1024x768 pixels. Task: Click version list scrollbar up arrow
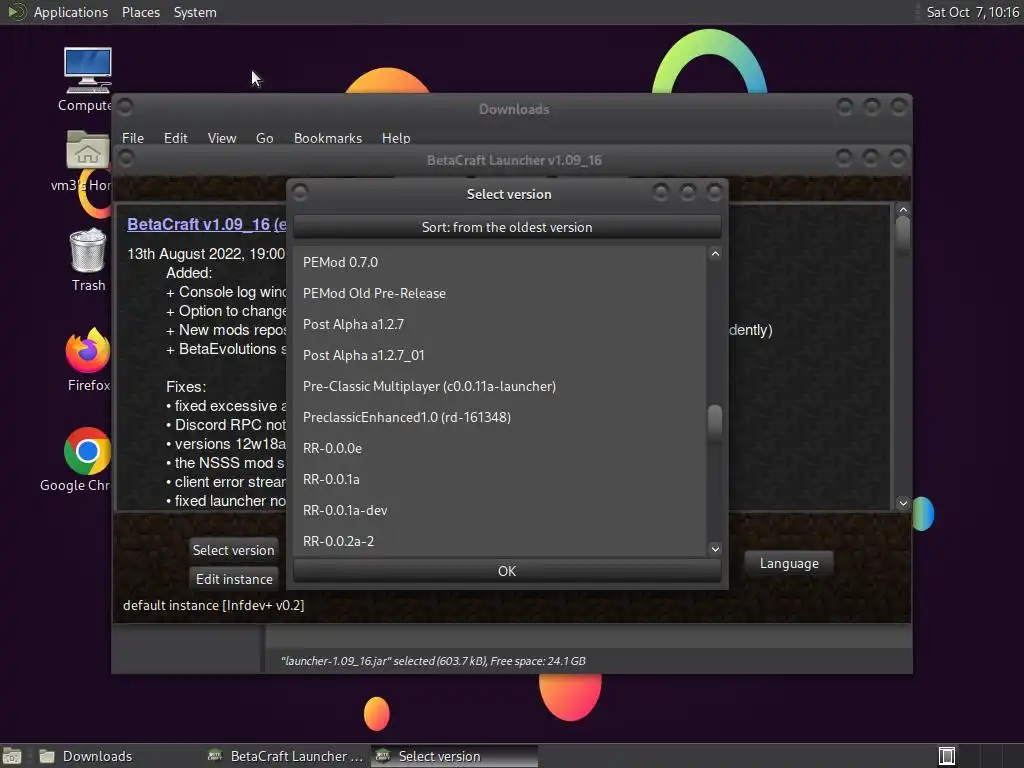pyautogui.click(x=715, y=254)
